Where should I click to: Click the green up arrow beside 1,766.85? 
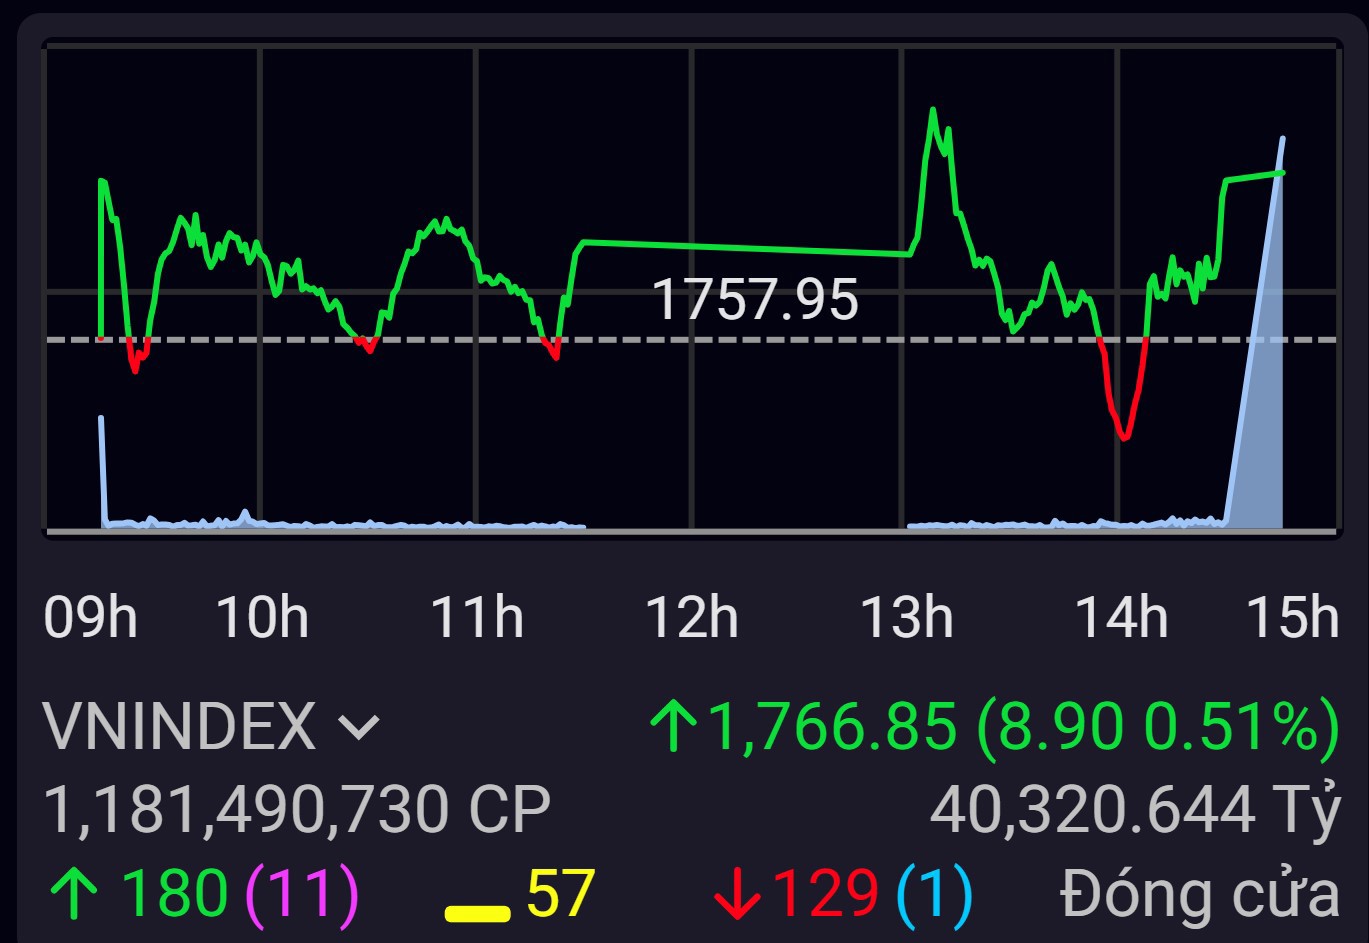[x=673, y=727]
